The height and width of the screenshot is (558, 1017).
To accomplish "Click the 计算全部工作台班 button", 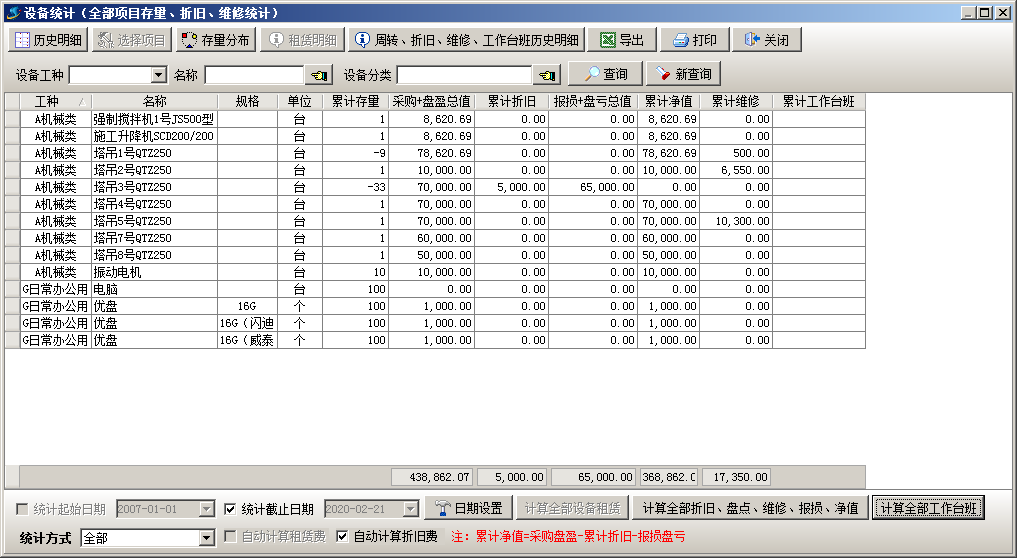I will [x=928, y=508].
